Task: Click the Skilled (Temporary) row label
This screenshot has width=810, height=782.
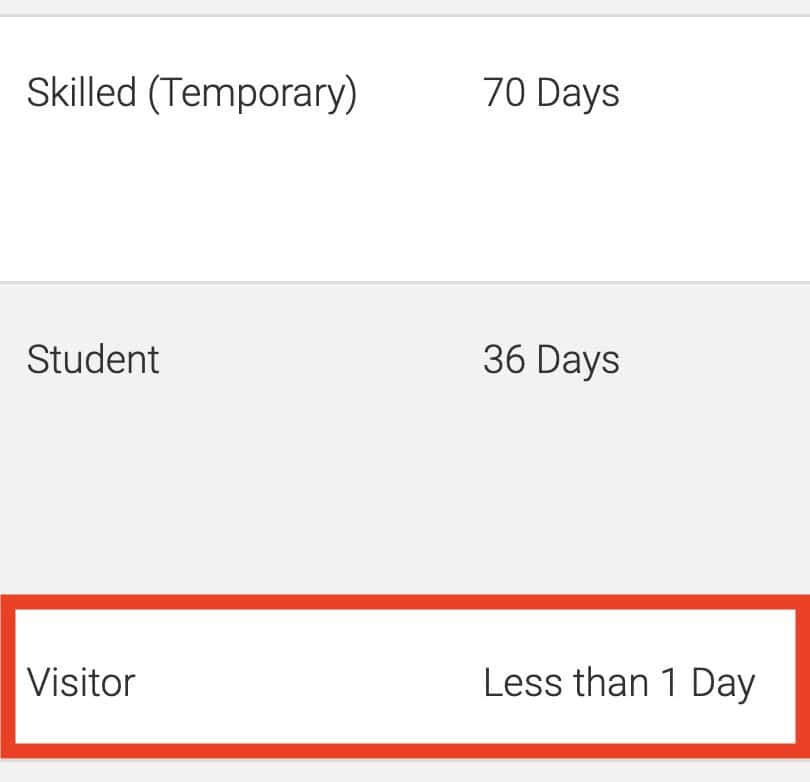Action: tap(191, 93)
